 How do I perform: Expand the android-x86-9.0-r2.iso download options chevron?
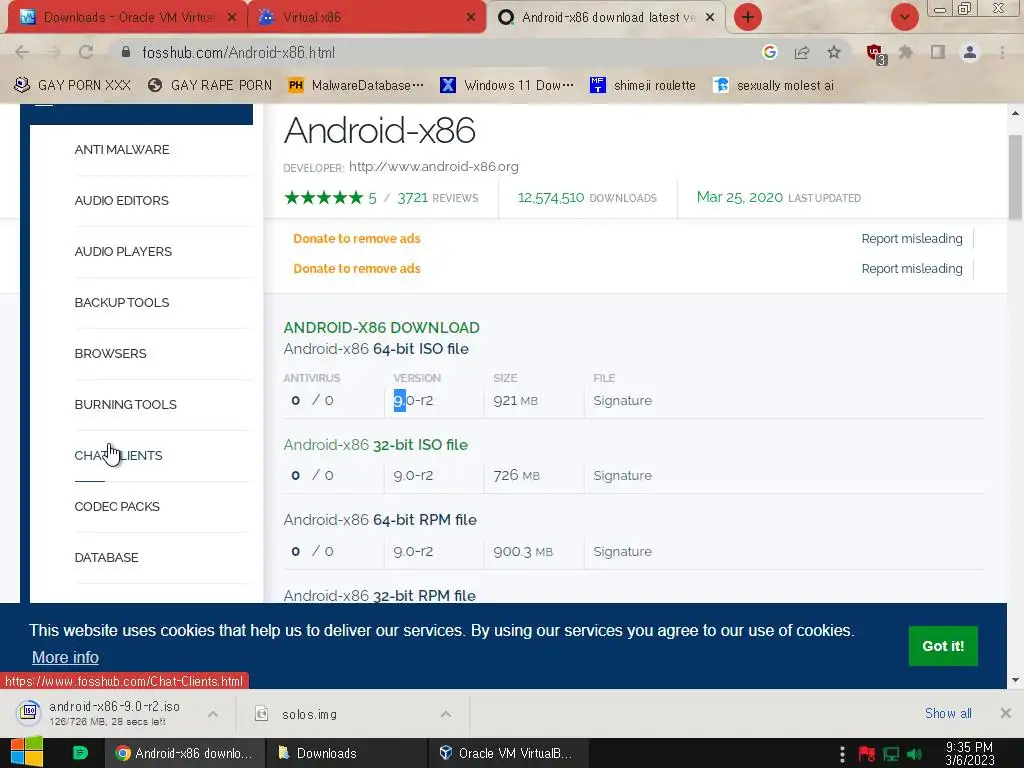click(213, 714)
